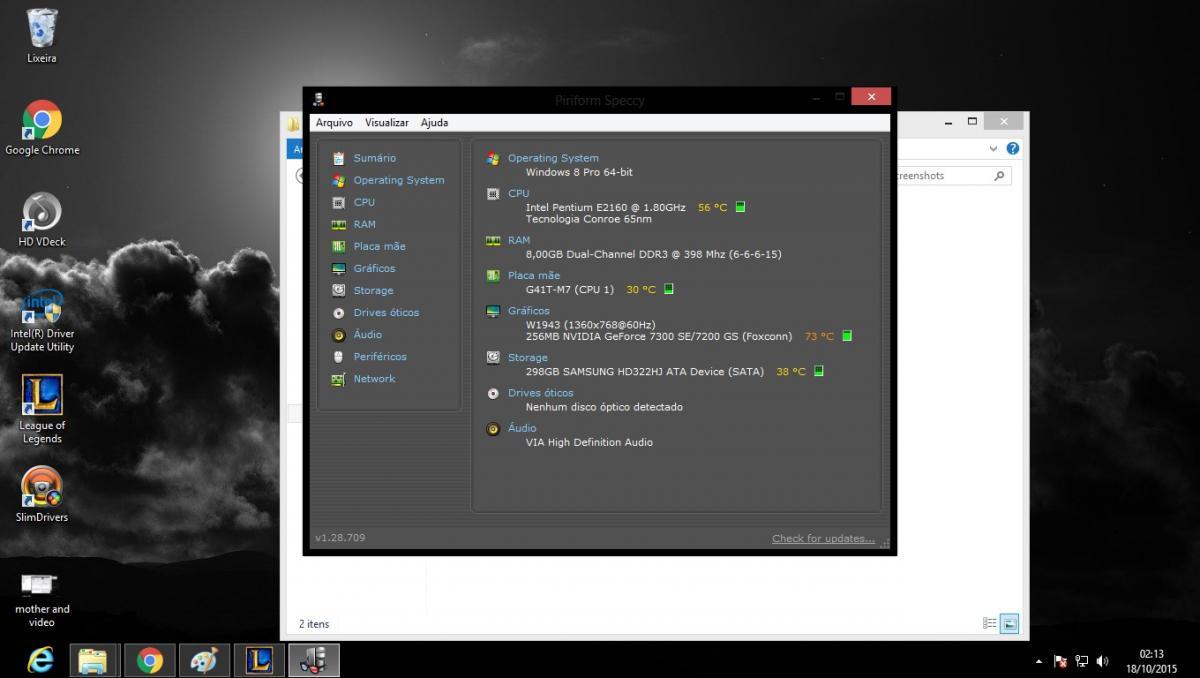1200x678 pixels.
Task: Click the CPU chip icon in sidebar
Action: pyautogui.click(x=338, y=202)
